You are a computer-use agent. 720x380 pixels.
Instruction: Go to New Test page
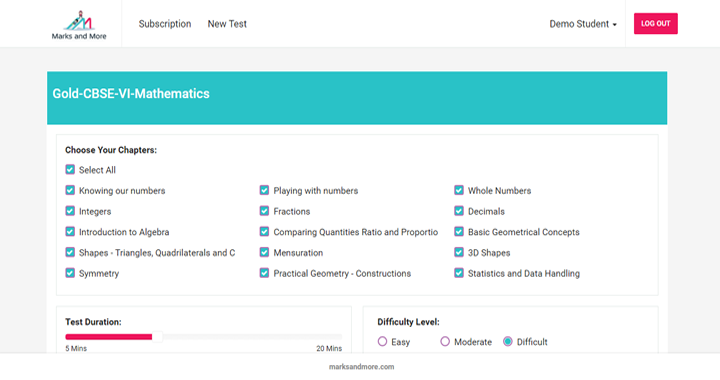tap(227, 24)
